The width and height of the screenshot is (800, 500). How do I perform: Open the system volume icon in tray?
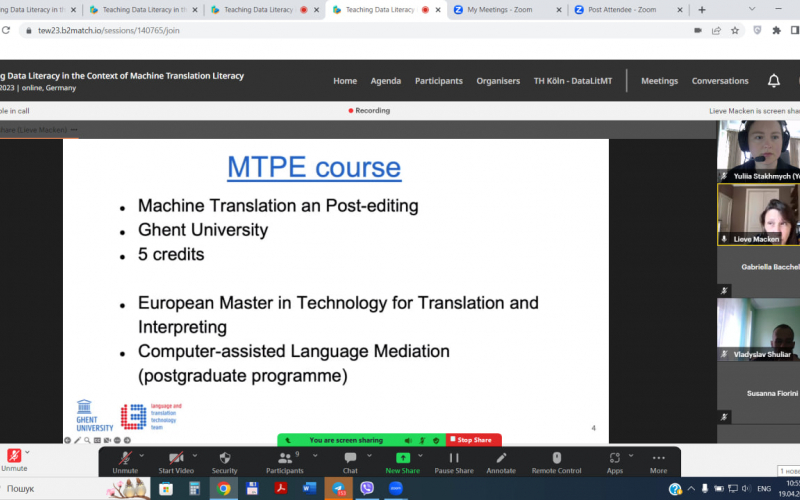tap(746, 489)
